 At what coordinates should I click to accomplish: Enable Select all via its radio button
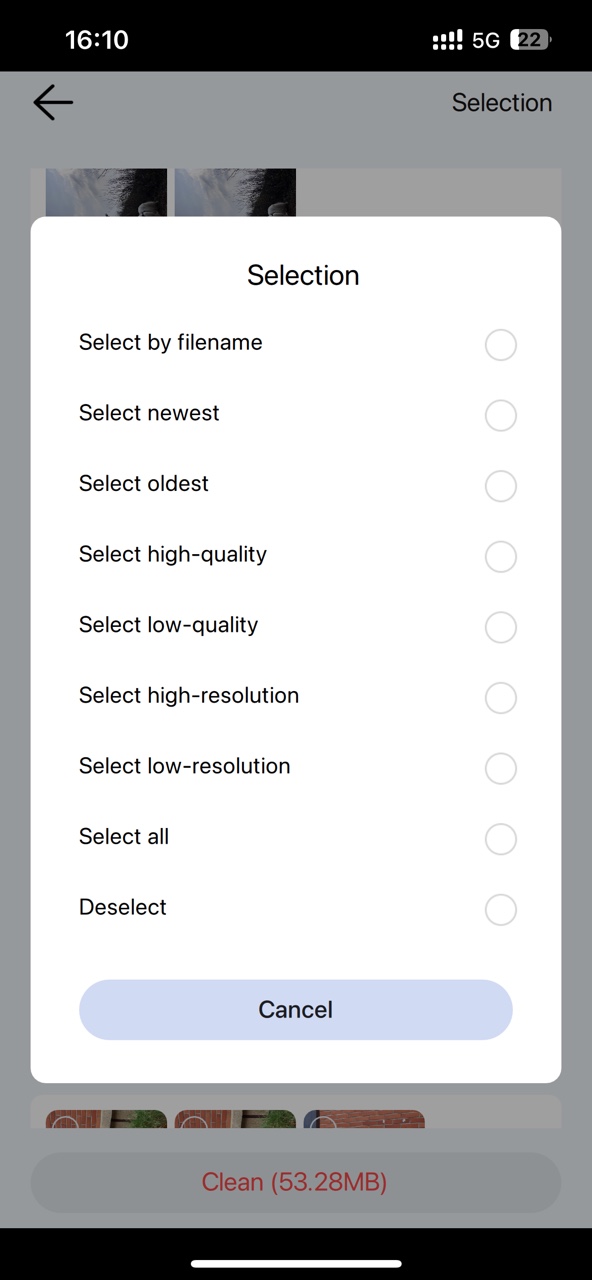pyautogui.click(x=500, y=839)
